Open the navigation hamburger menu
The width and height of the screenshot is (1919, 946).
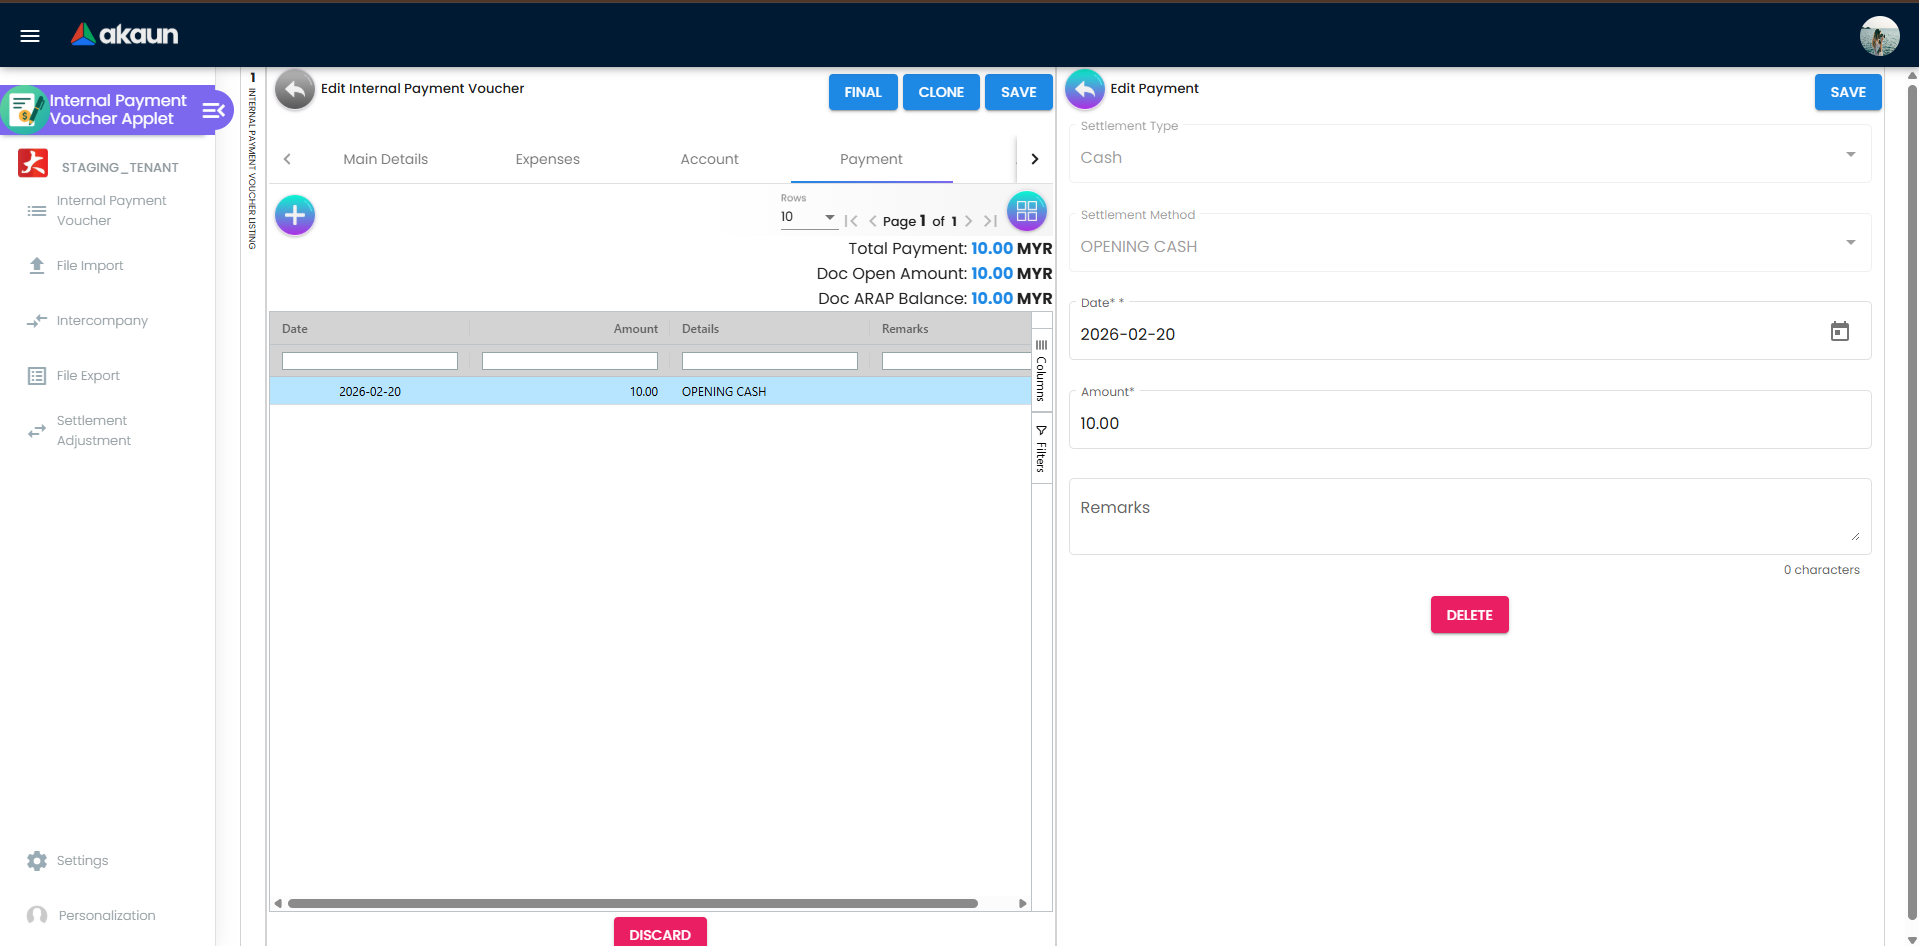click(29, 35)
